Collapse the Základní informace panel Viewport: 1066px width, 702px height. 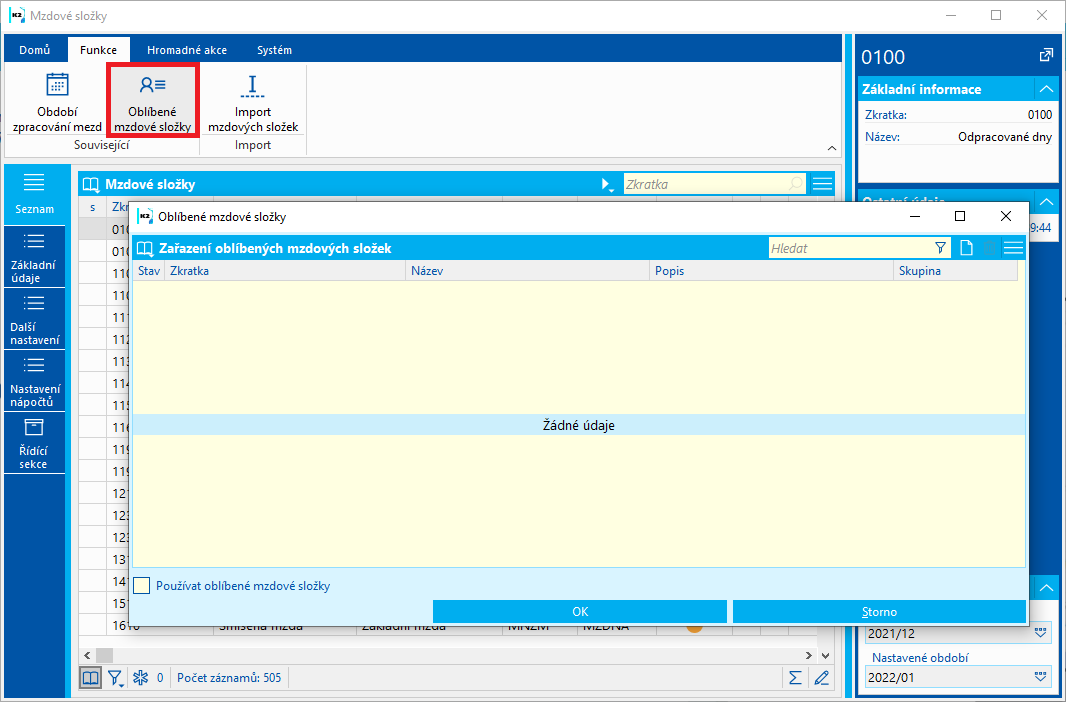point(1045,89)
